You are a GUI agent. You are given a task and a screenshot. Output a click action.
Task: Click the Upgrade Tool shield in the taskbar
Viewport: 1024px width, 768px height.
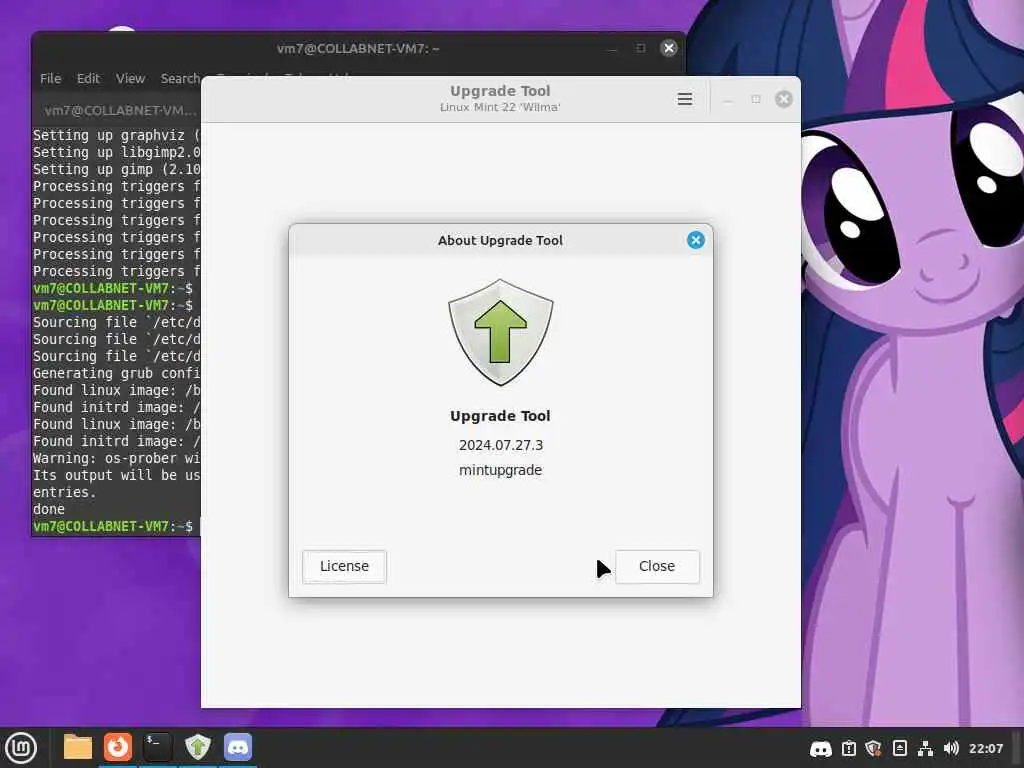198,747
